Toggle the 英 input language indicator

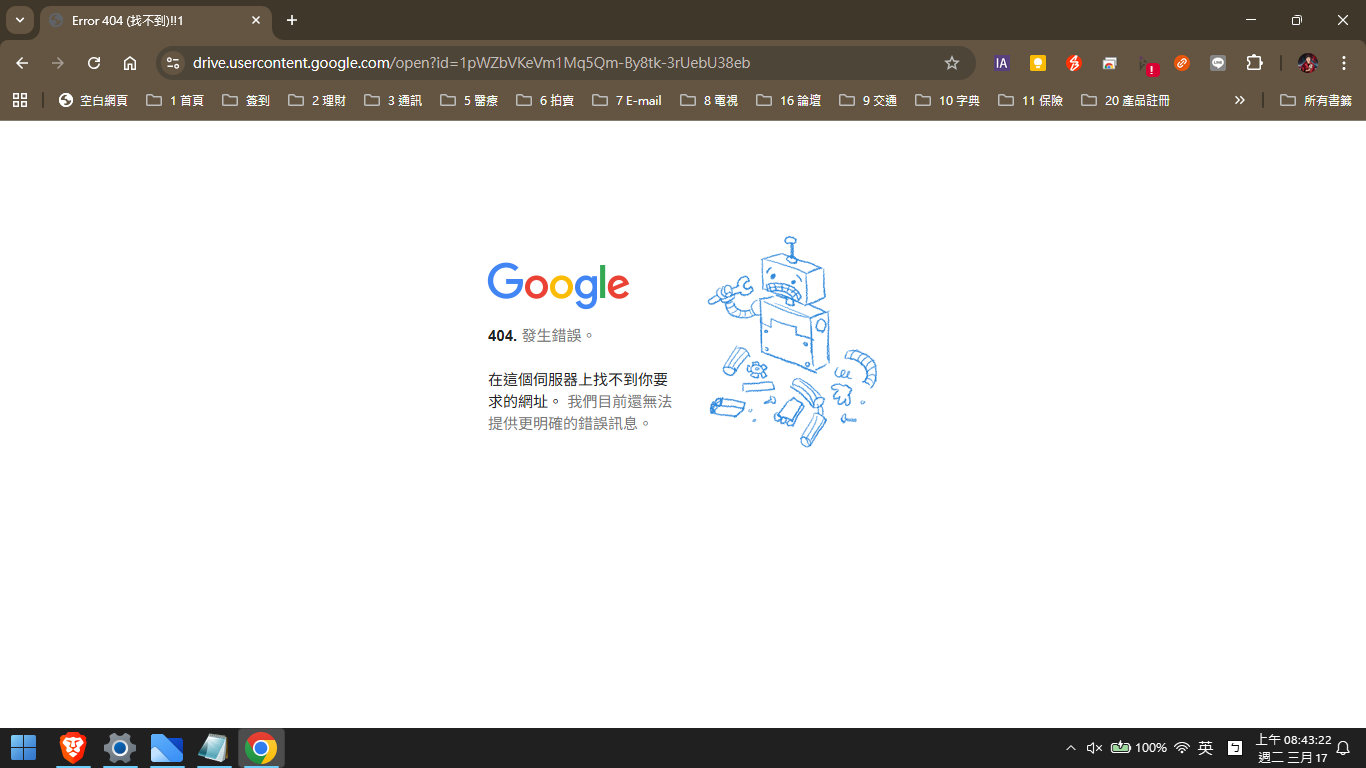tap(1206, 748)
